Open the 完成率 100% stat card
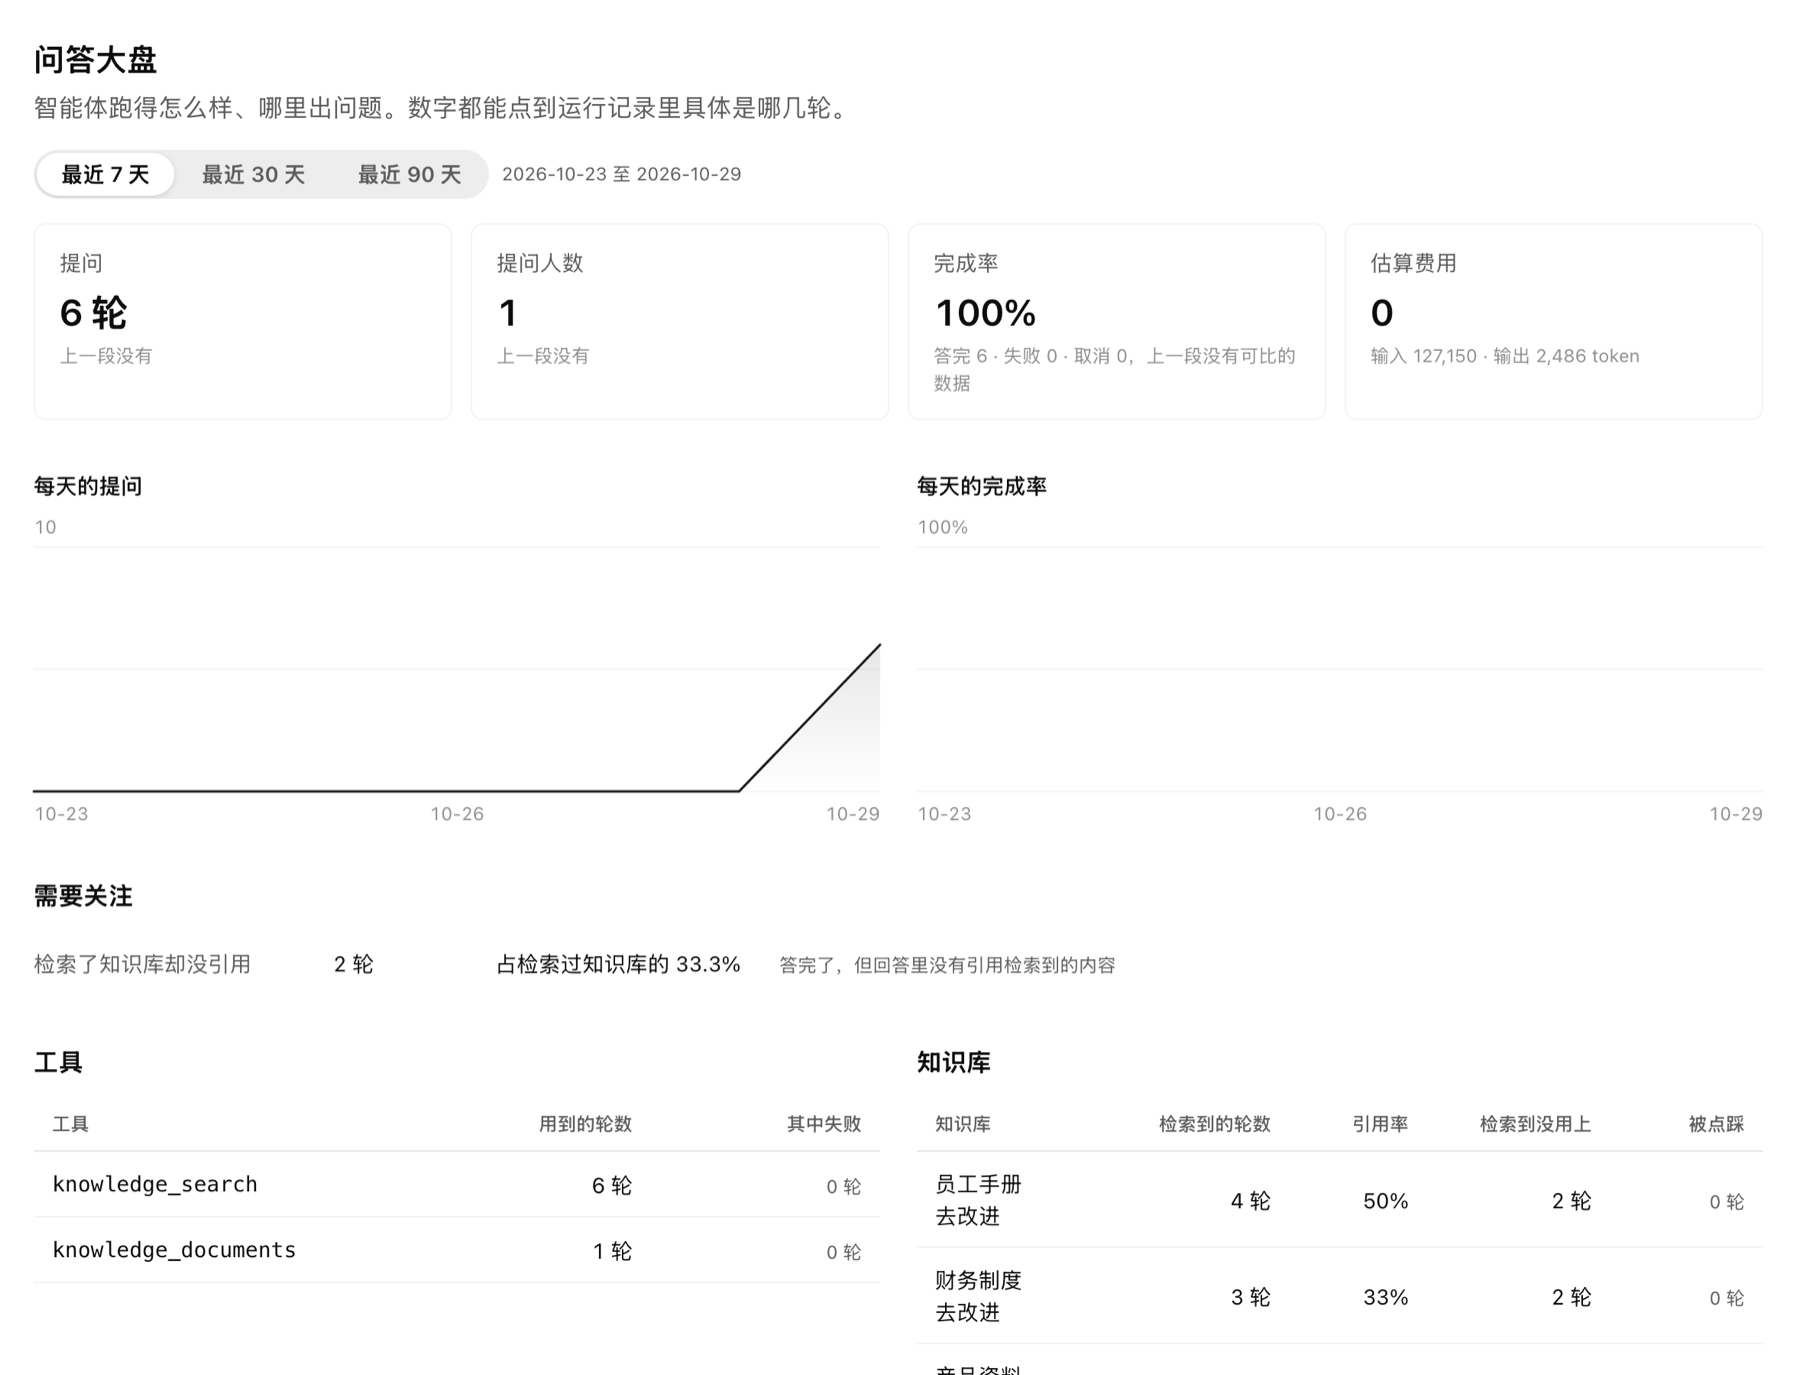1800x1375 pixels. pos(1117,321)
